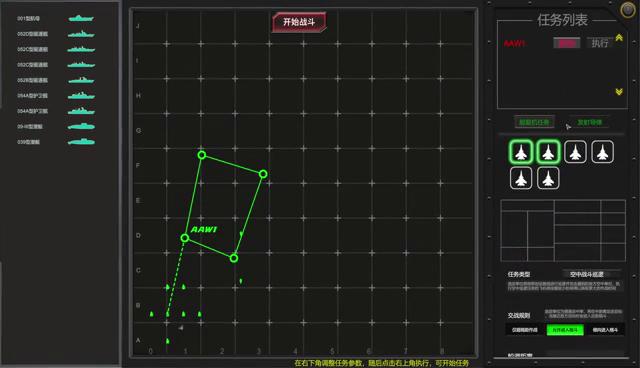This screenshot has width=640, height=368.
Task: Select the third fighter jet icon in top row
Action: tap(575, 152)
